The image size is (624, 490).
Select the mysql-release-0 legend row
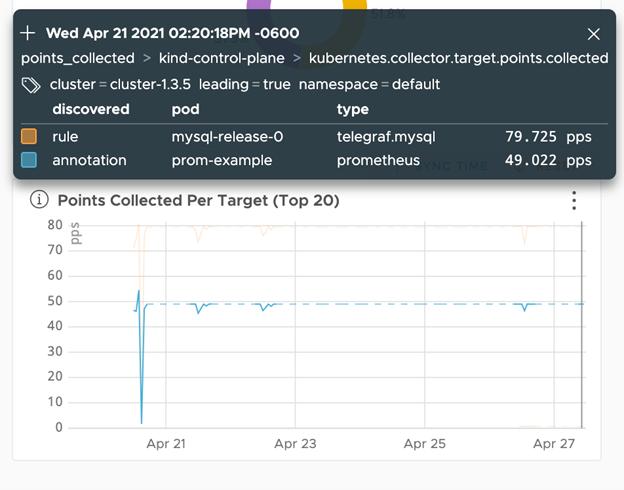pyautogui.click(x=314, y=137)
